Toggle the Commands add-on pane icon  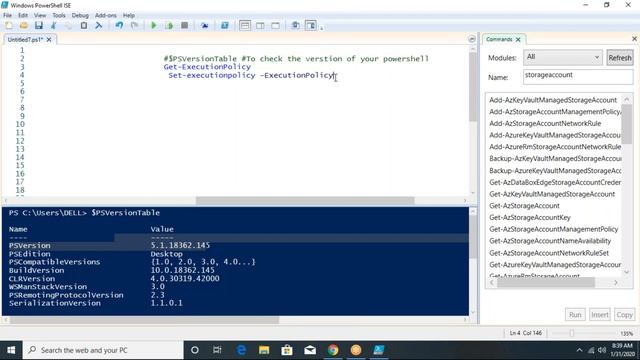tap(311, 26)
